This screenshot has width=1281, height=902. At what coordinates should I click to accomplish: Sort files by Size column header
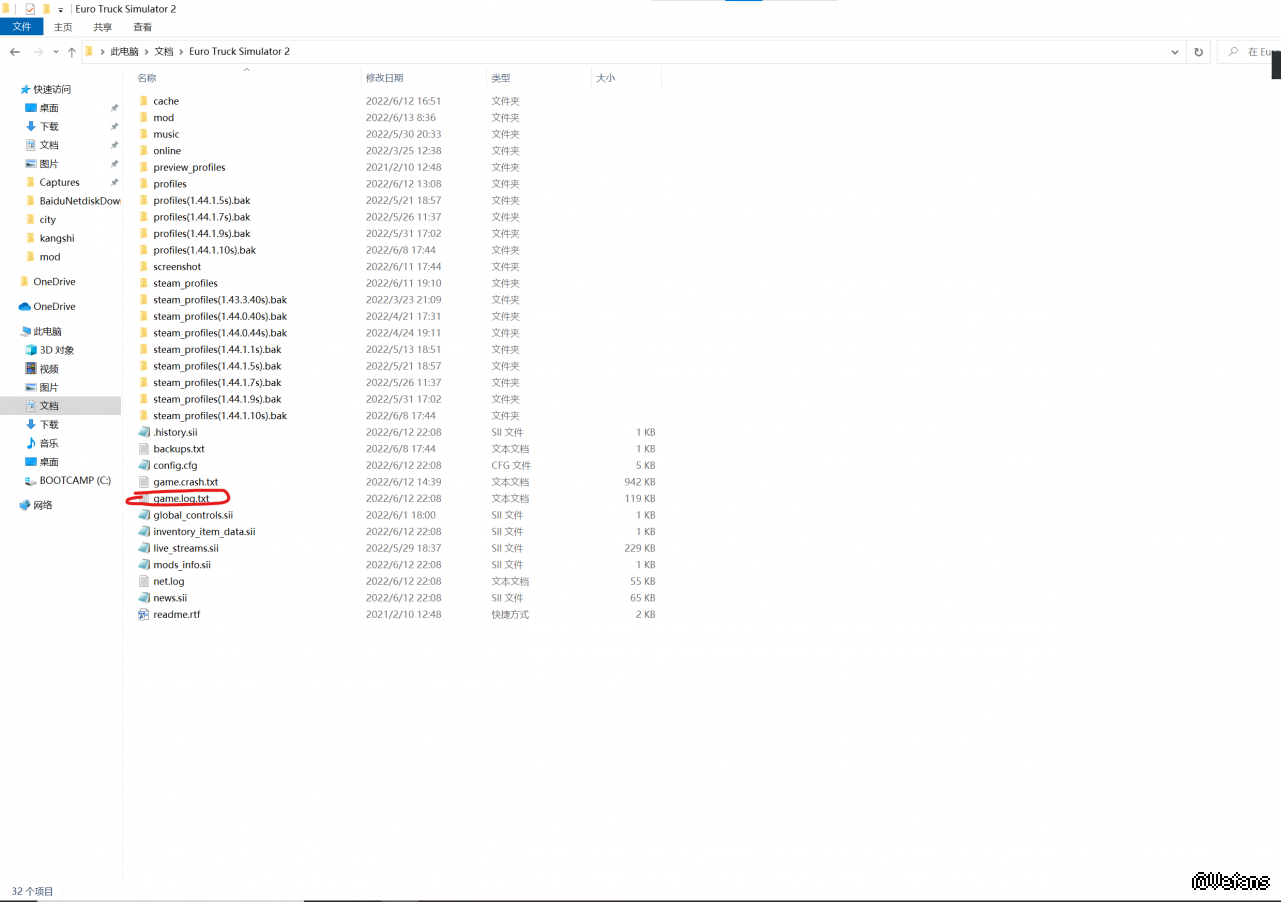click(x=606, y=78)
